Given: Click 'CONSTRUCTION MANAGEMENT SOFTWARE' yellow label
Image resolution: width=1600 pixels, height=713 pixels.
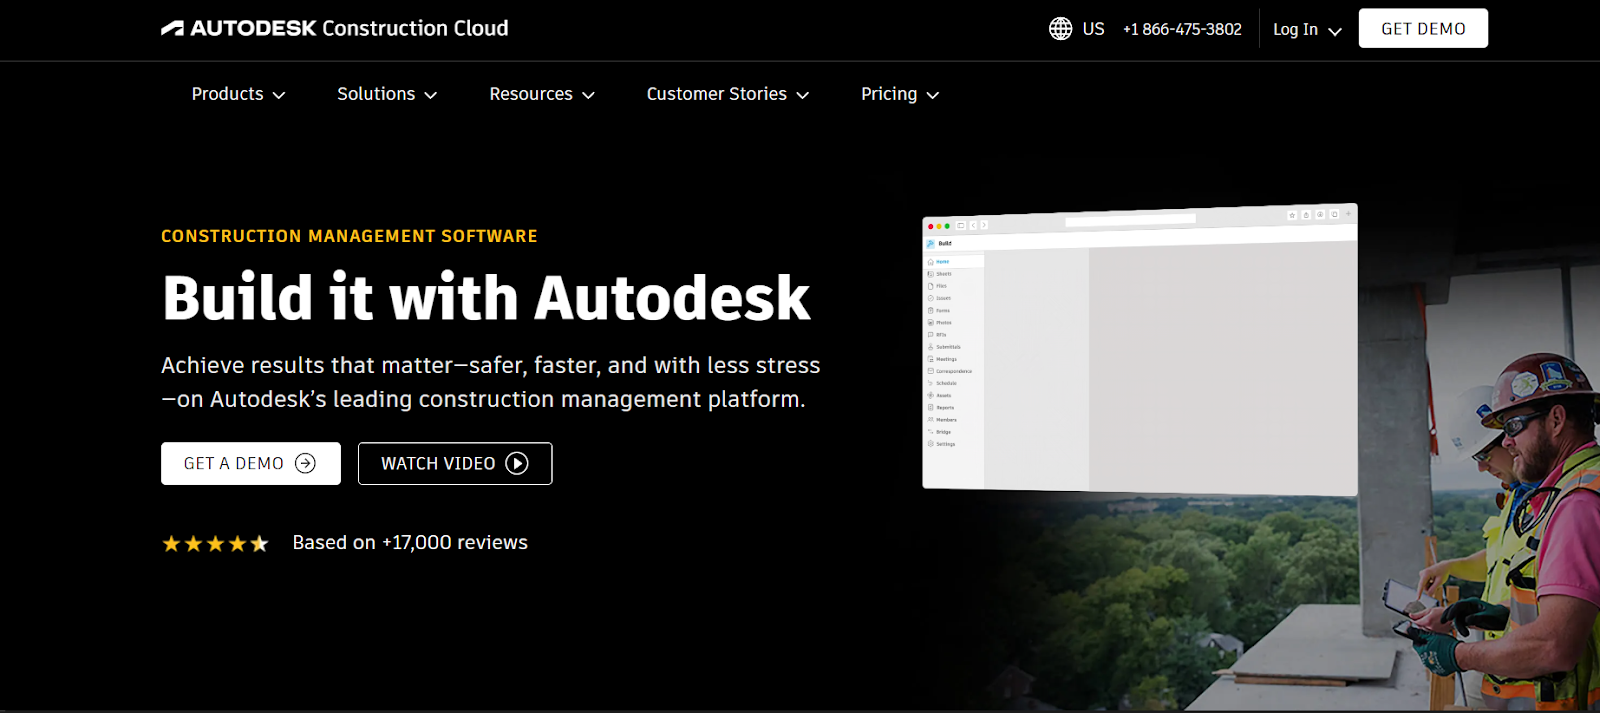Looking at the screenshot, I should (349, 236).
